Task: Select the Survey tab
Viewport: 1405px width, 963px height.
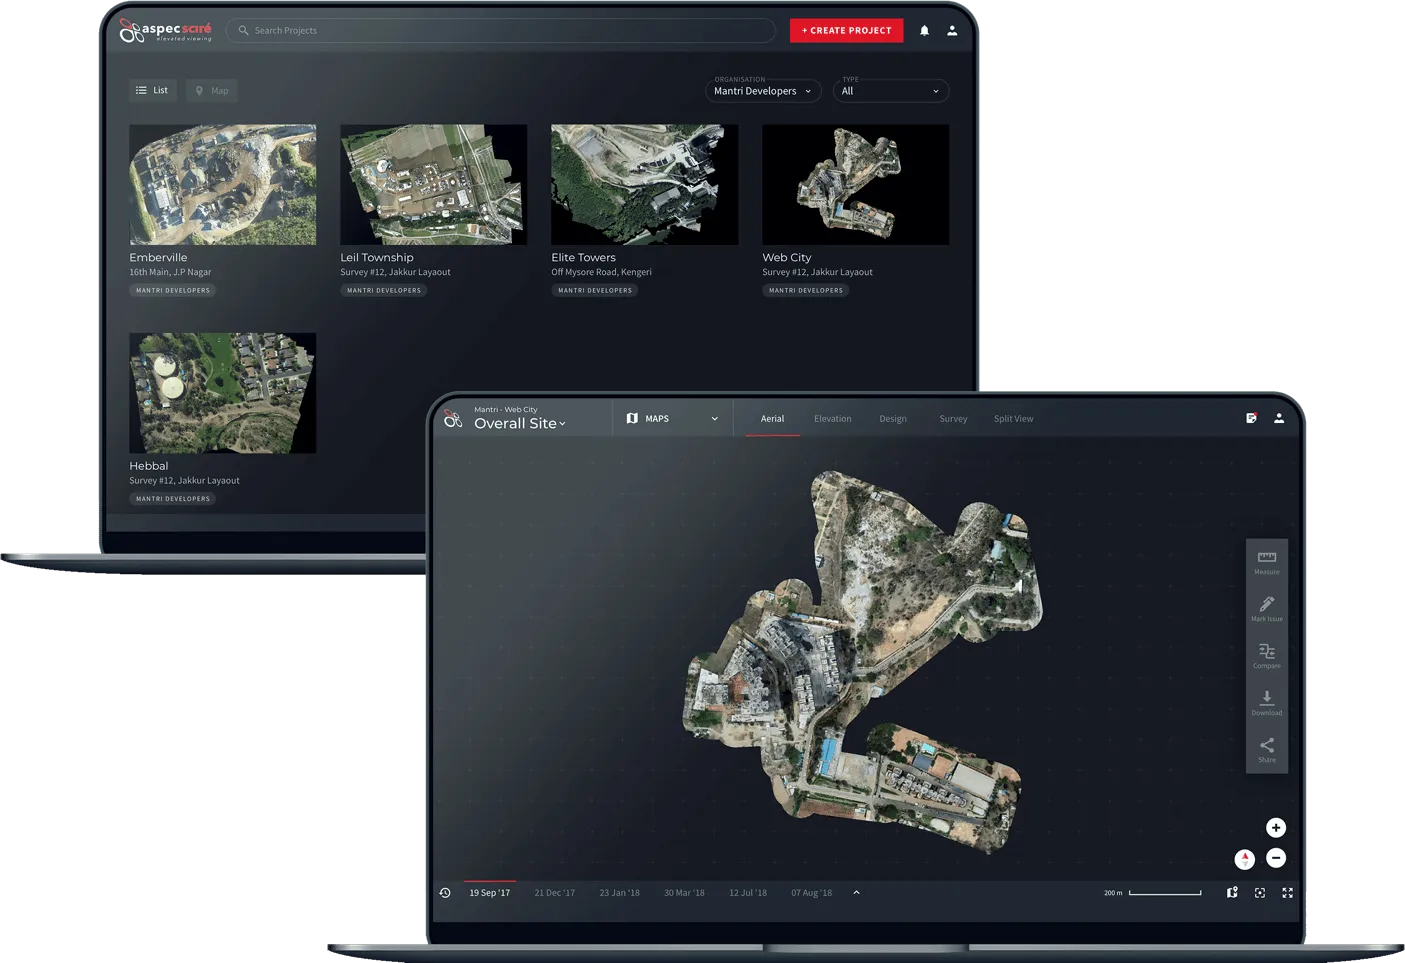Action: [x=953, y=419]
